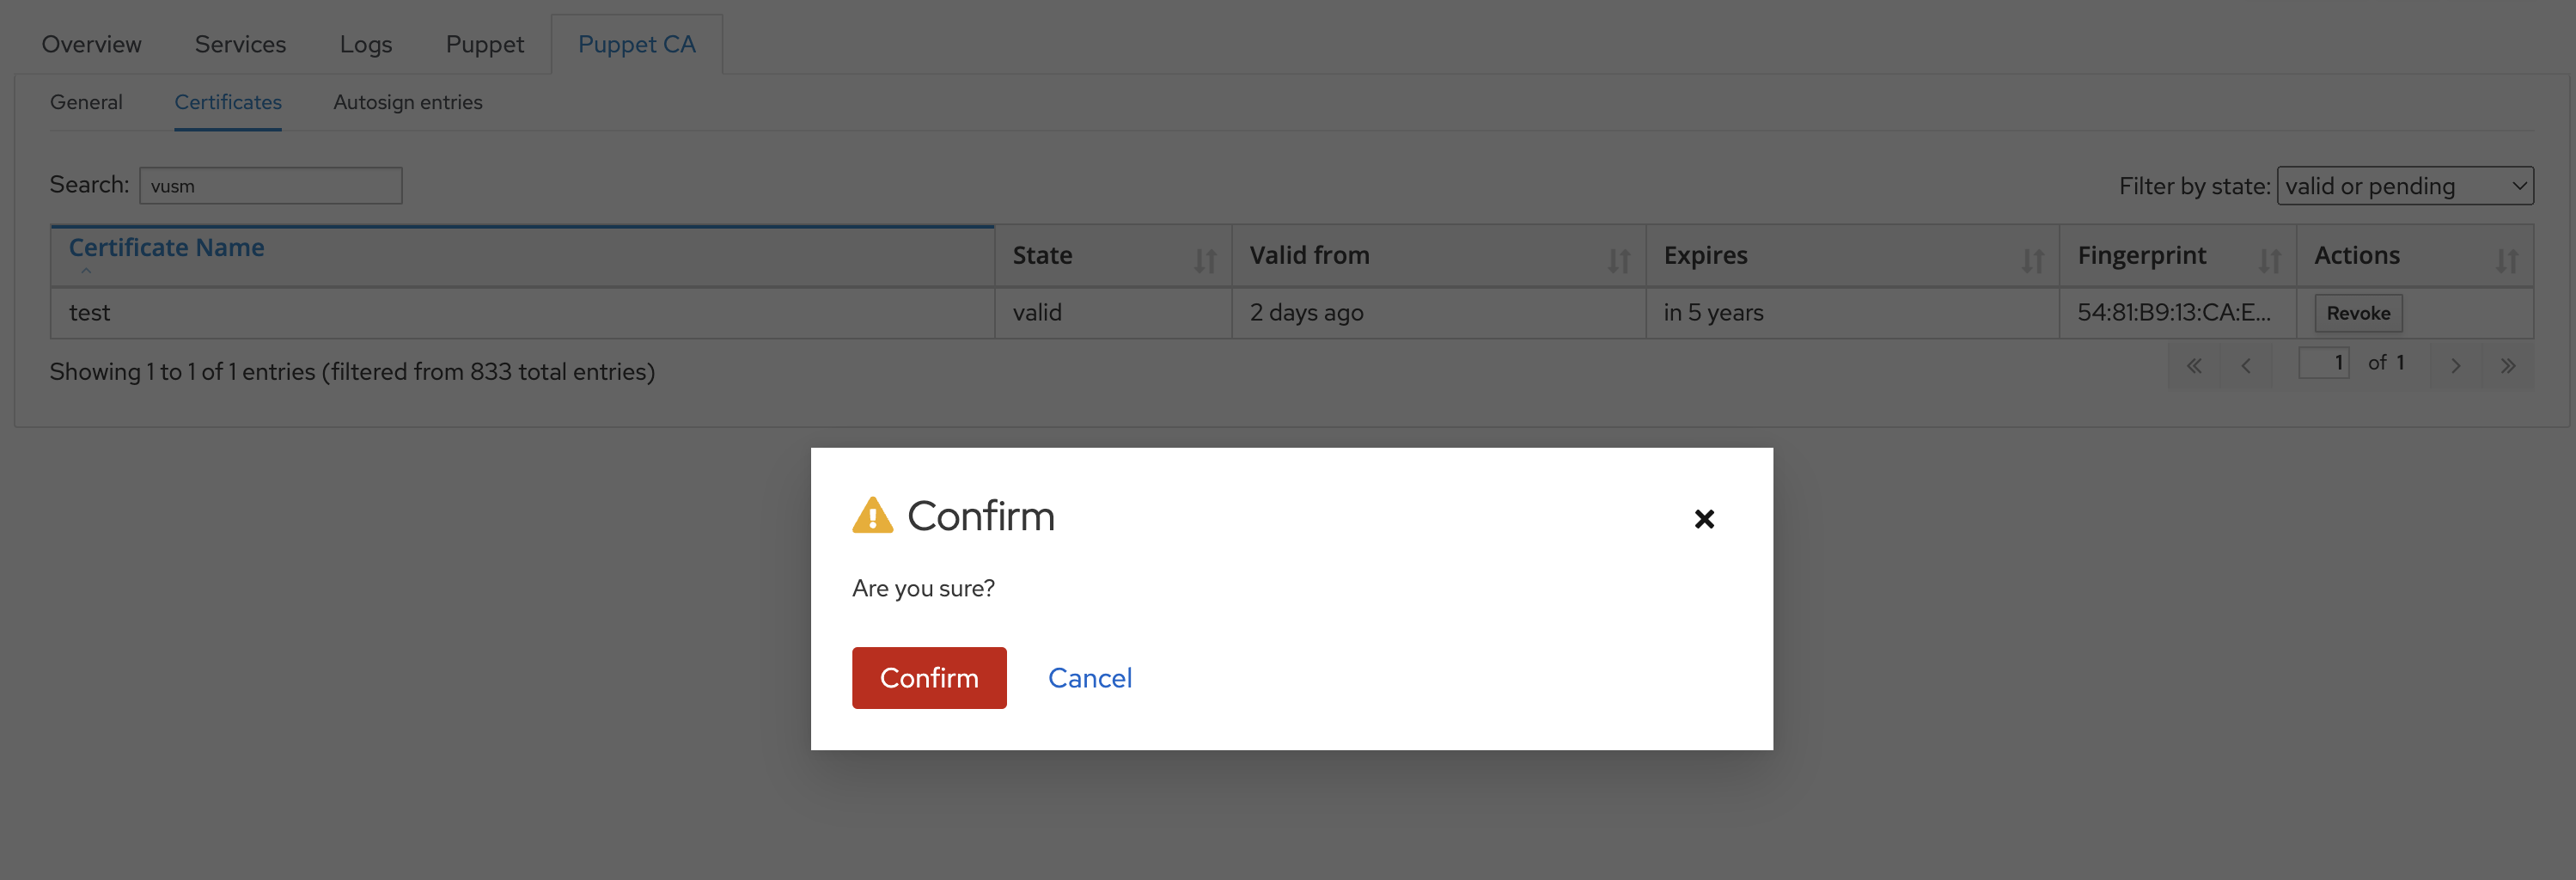Focus the certificate Search field
The width and height of the screenshot is (2576, 880).
pos(271,186)
